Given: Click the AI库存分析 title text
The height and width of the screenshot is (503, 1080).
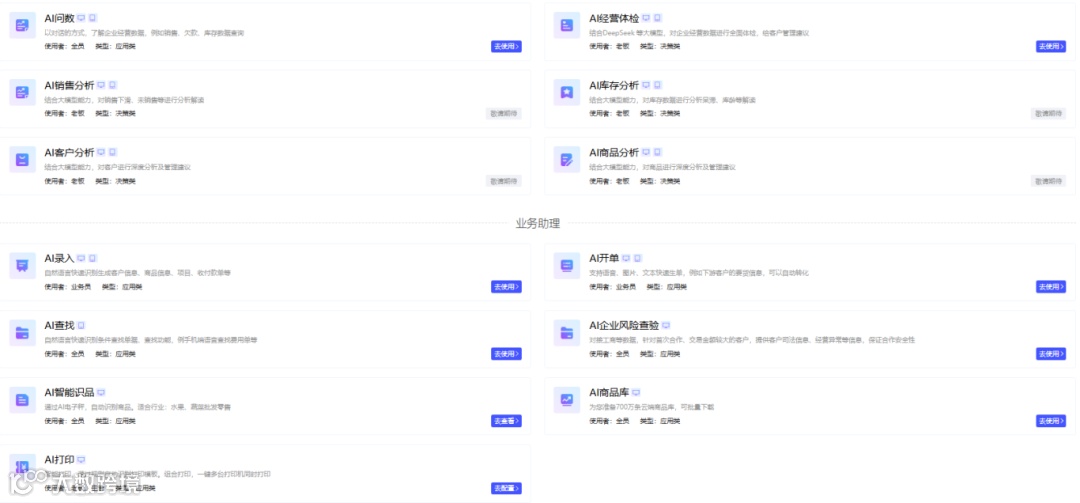Looking at the screenshot, I should pos(614,85).
